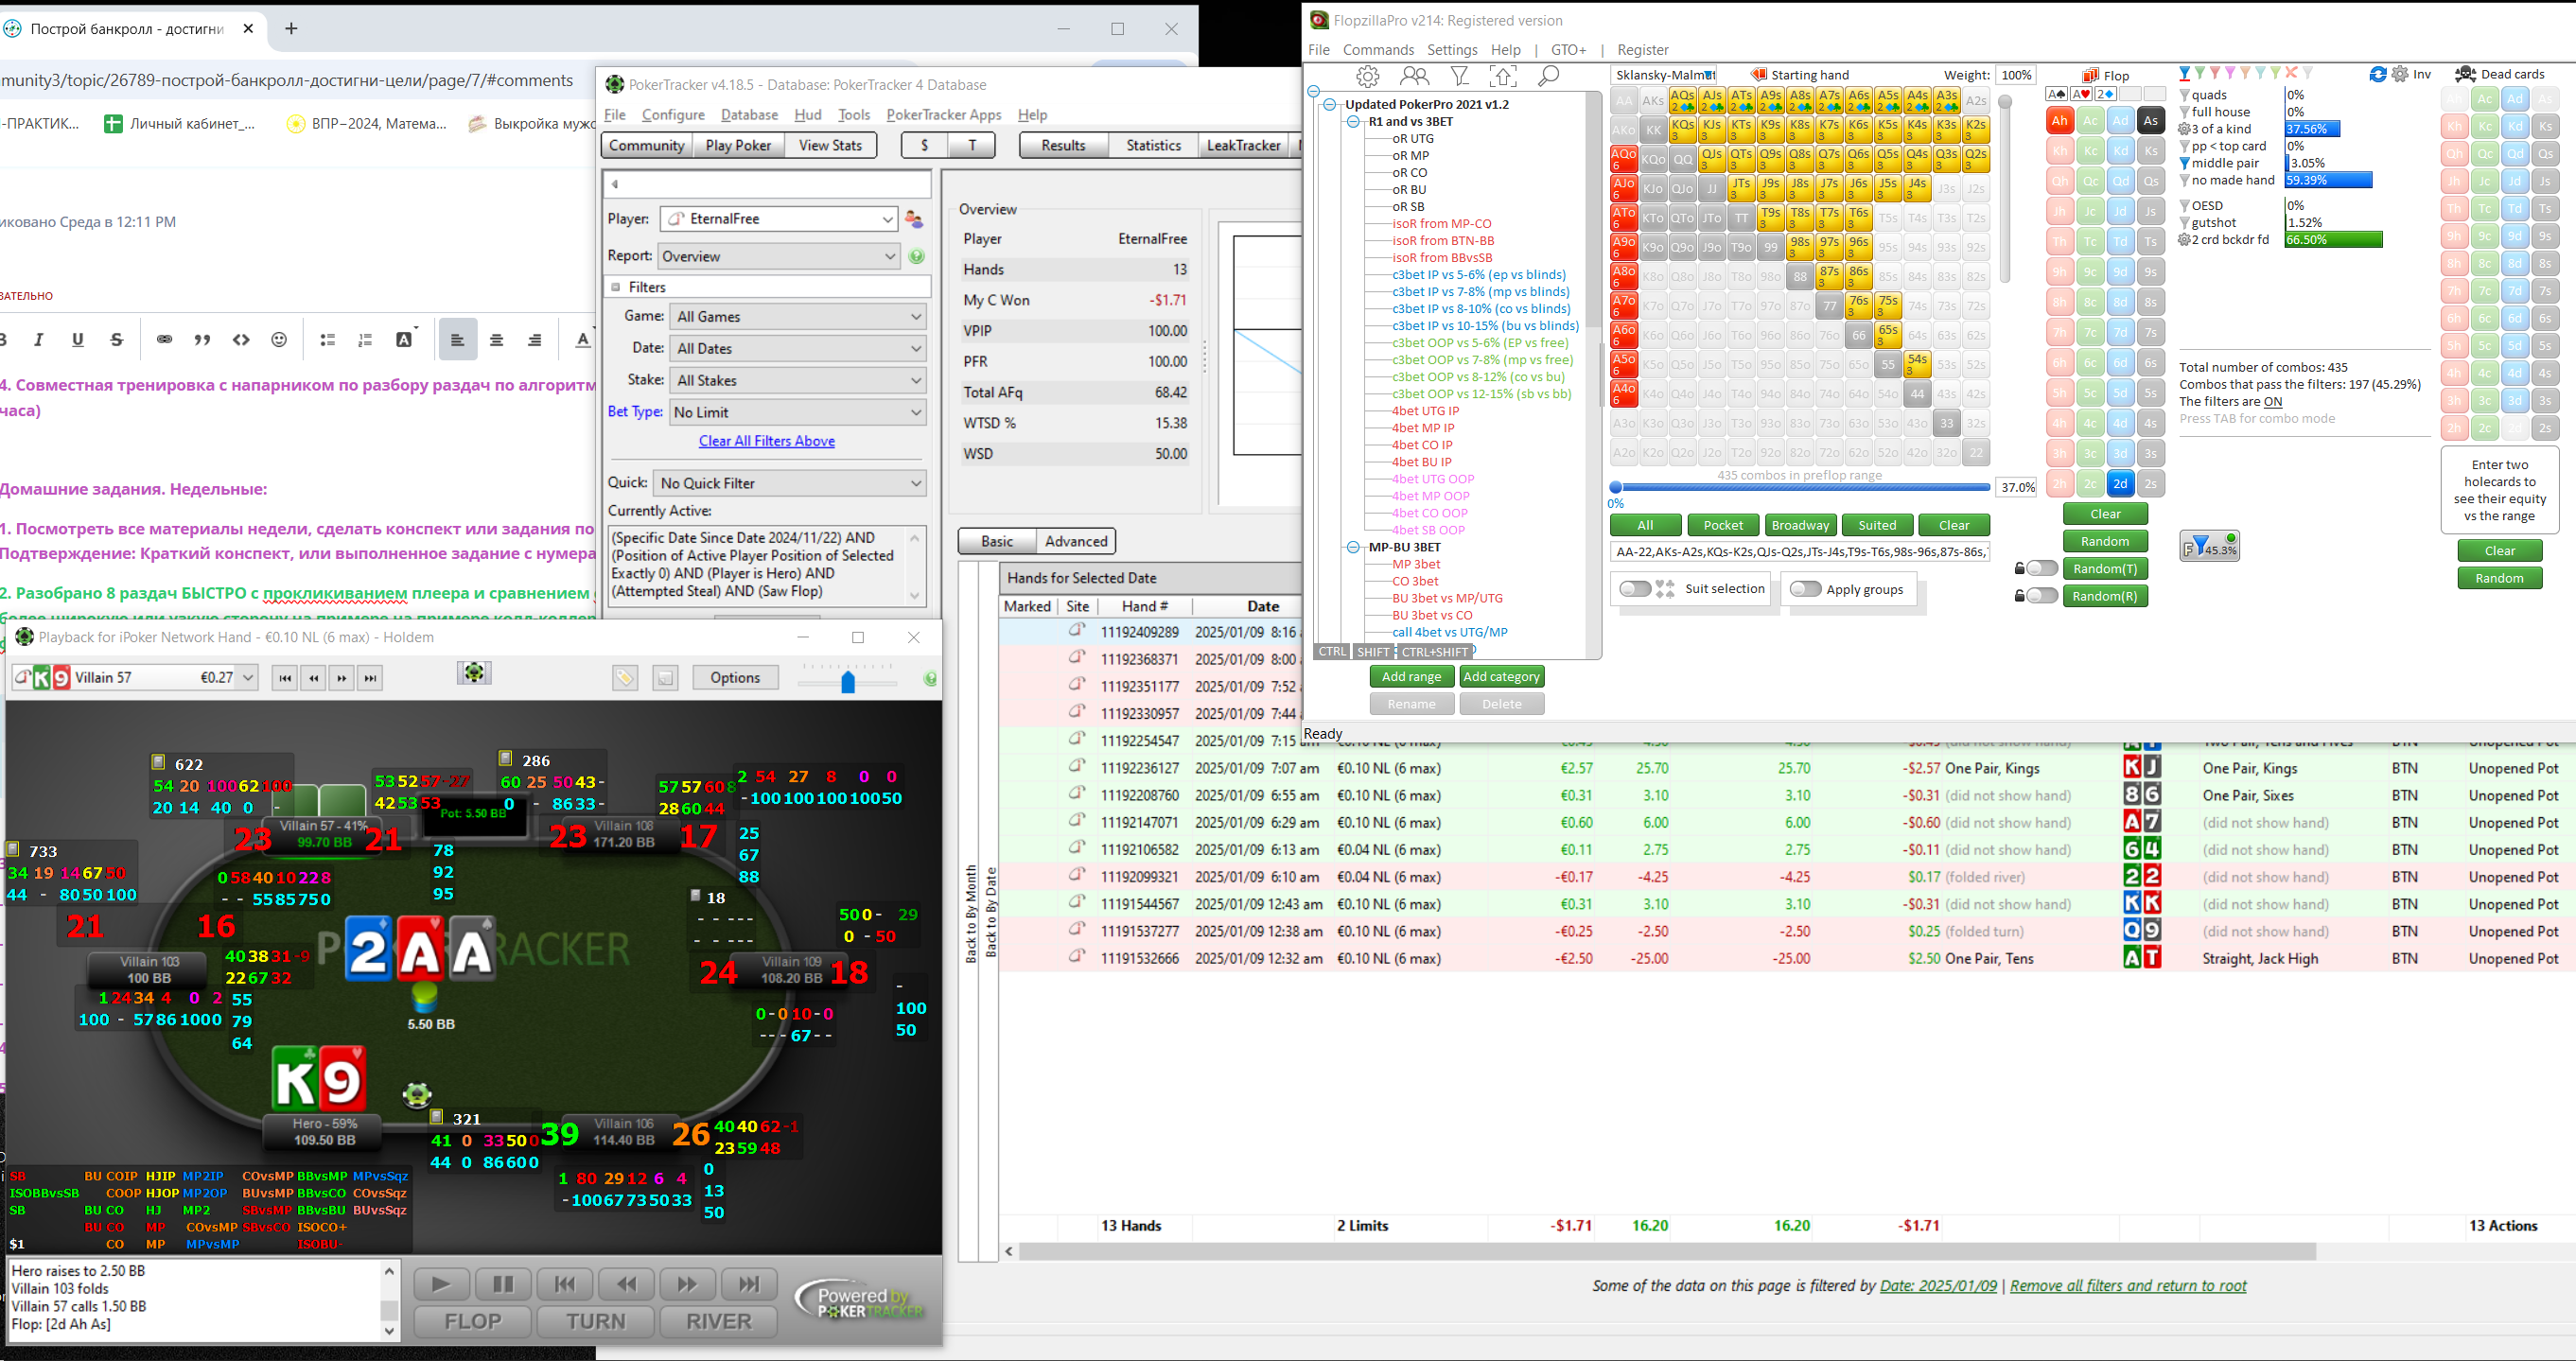Open Flopzilla settings gear icon above range tree
This screenshot has width=2576, height=1361.
coord(1367,76)
